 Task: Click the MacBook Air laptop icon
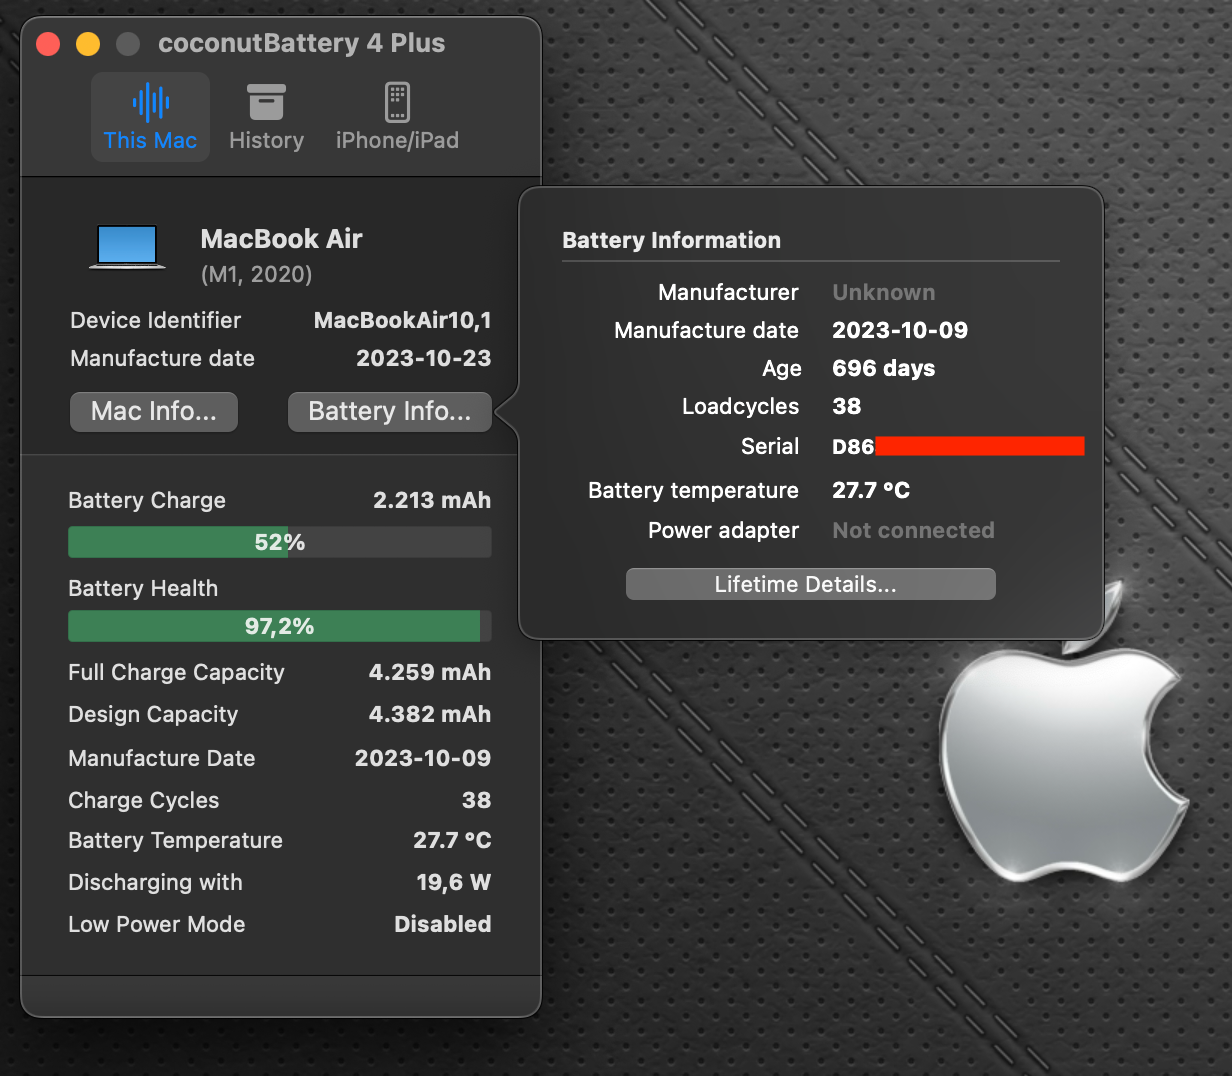[x=128, y=247]
